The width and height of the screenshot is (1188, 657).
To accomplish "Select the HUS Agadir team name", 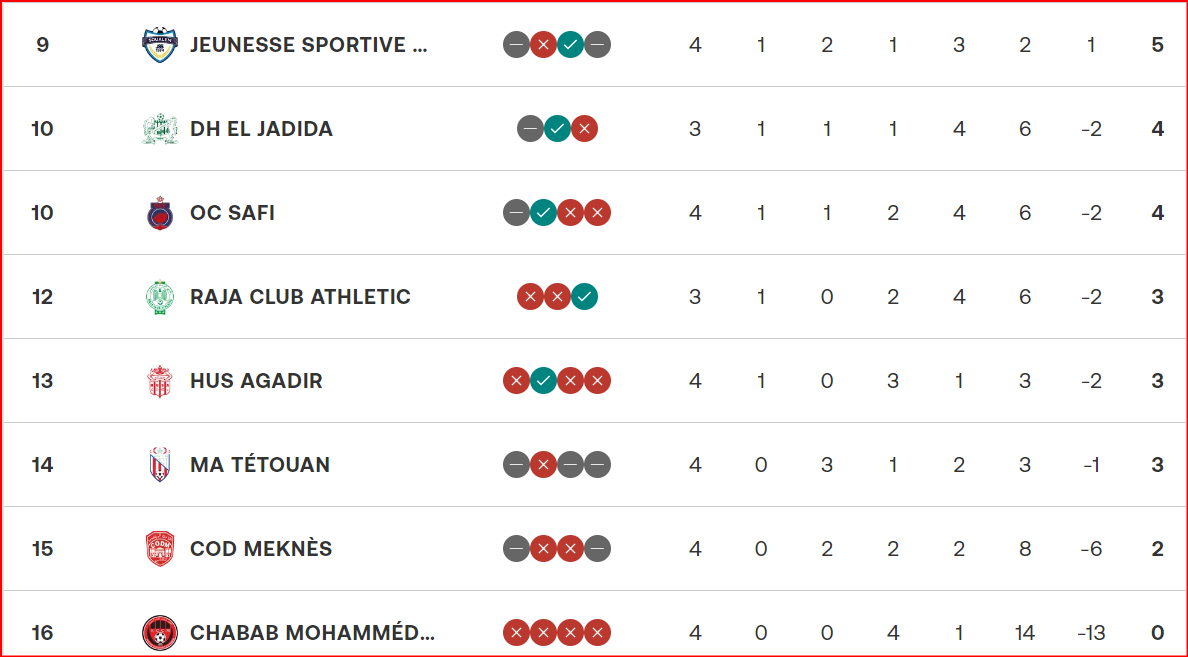I will point(256,381).
